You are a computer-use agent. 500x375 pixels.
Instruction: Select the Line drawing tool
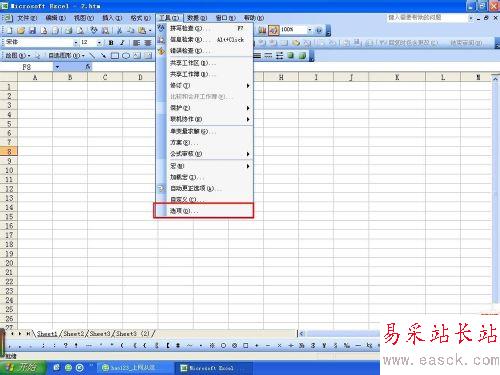point(92,56)
